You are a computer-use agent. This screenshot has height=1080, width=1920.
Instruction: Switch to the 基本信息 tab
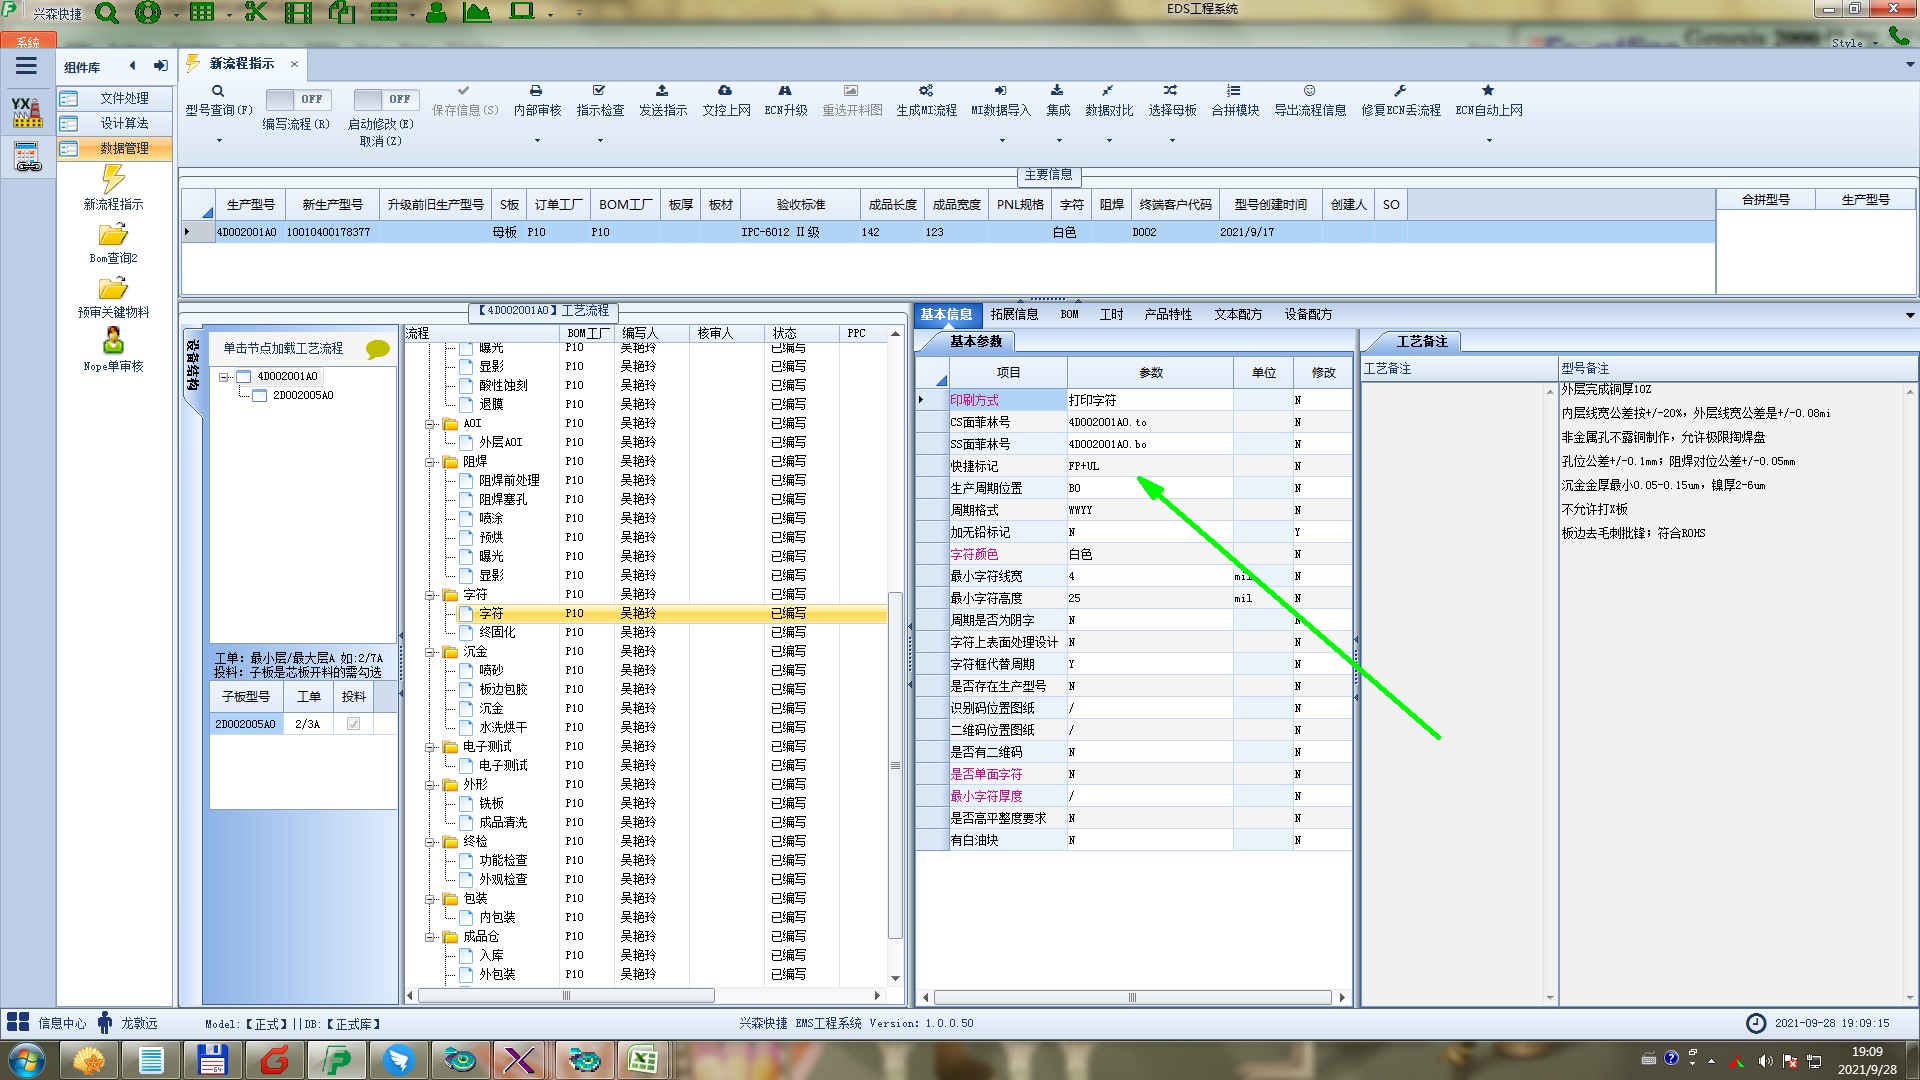(x=946, y=314)
